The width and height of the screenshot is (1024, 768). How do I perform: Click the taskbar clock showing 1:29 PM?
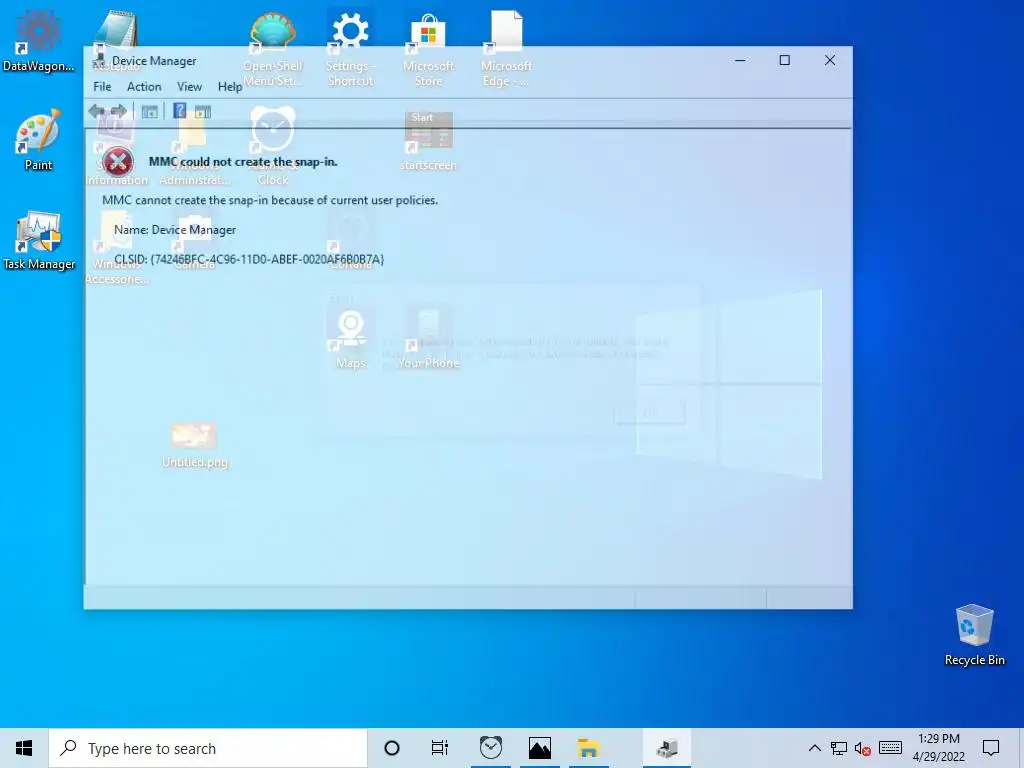pyautogui.click(x=938, y=748)
